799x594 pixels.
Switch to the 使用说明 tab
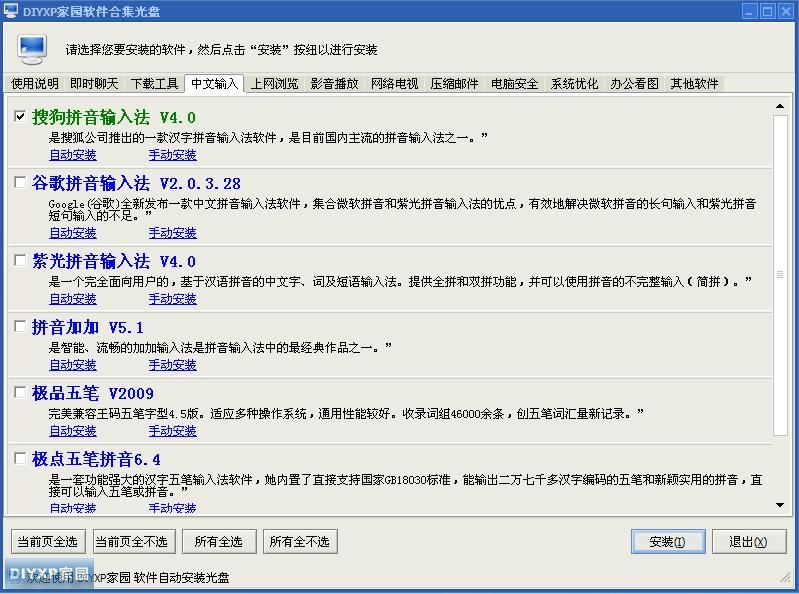pyautogui.click(x=35, y=84)
